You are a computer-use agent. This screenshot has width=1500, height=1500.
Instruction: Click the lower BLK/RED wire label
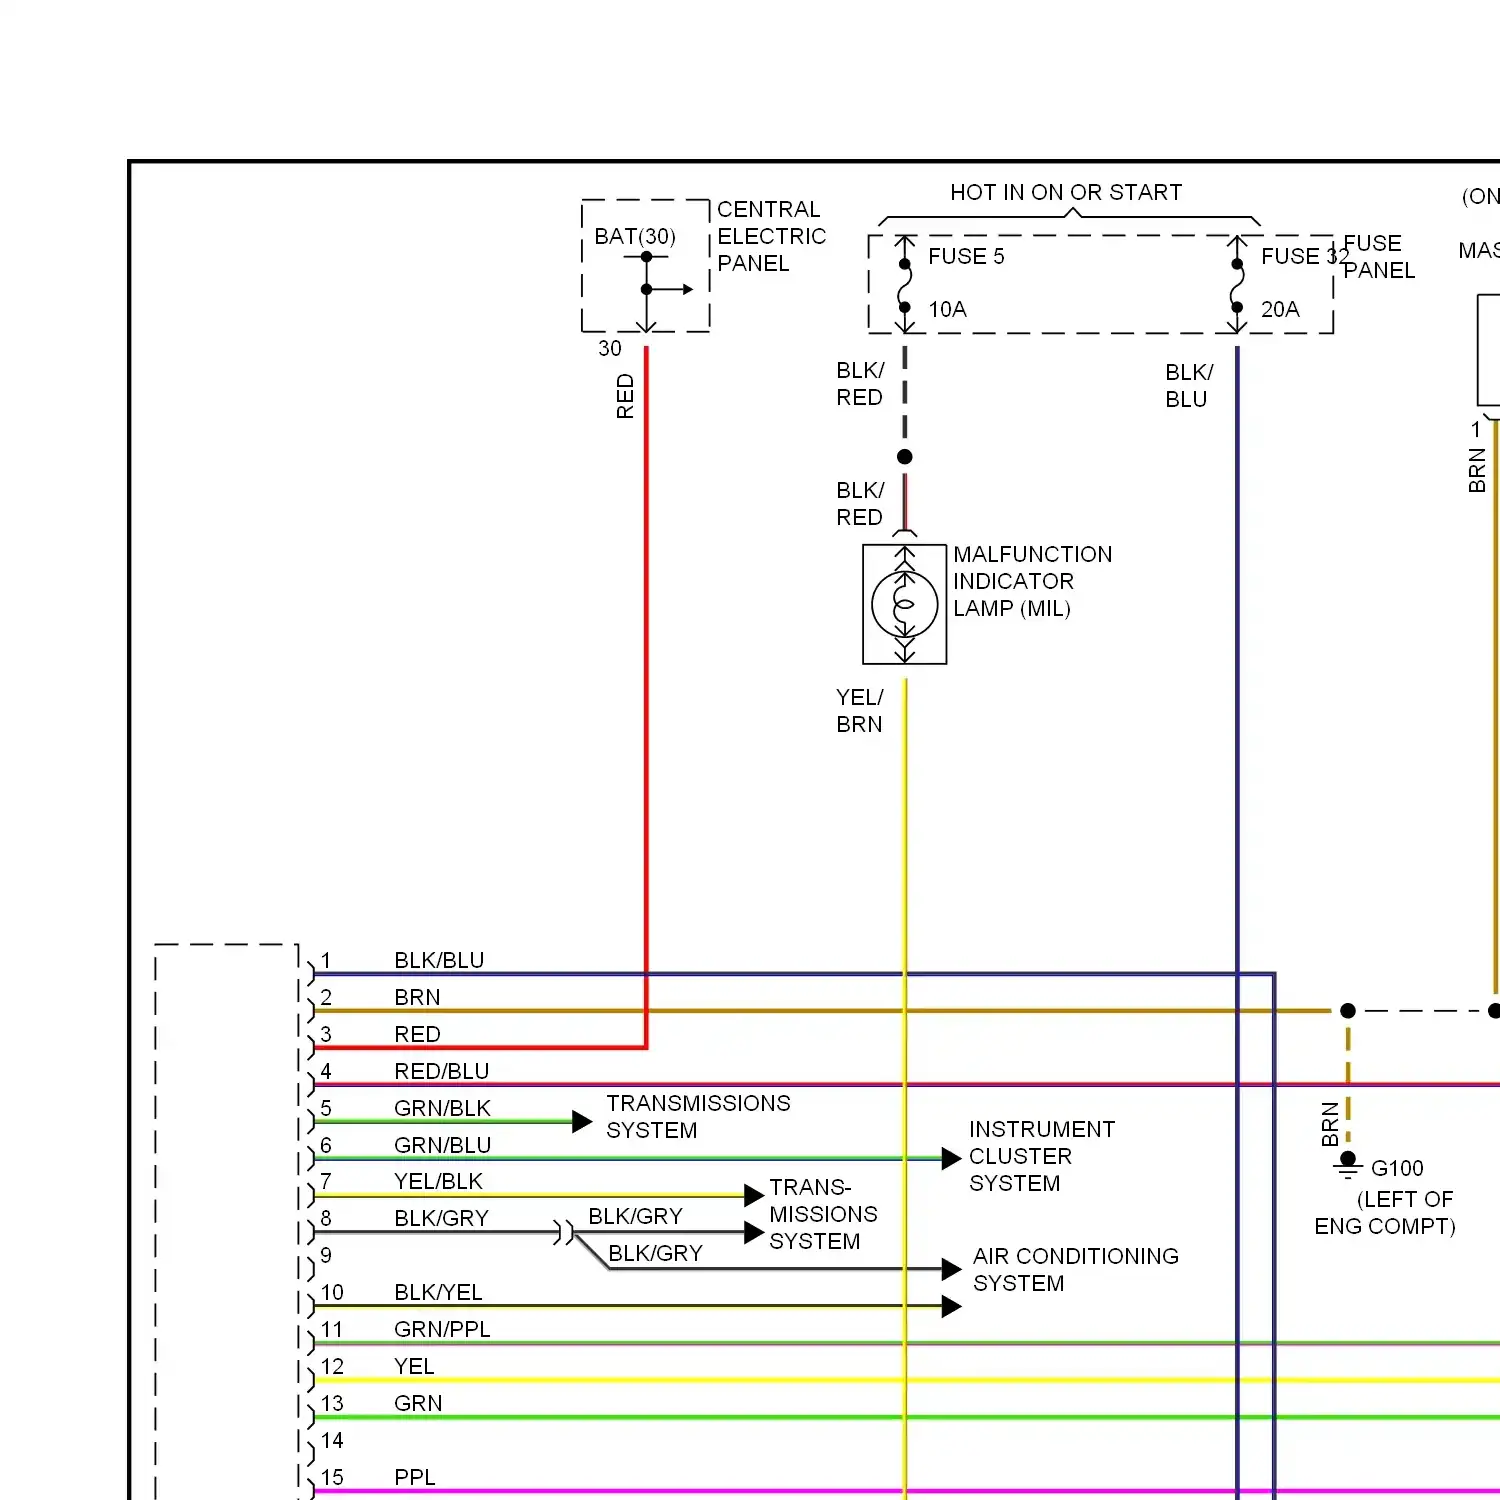pyautogui.click(x=860, y=504)
